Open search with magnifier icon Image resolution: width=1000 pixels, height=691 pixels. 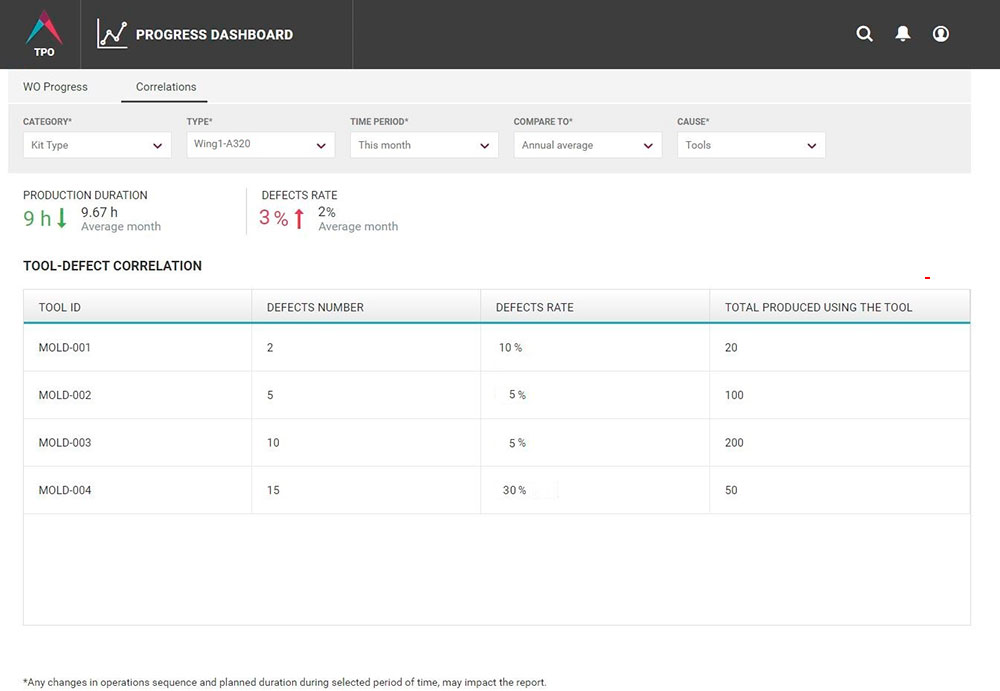tap(864, 34)
